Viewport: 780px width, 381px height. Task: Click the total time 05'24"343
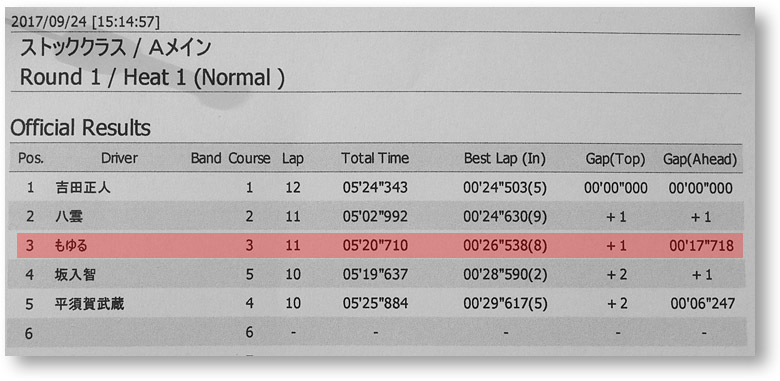pos(375,188)
